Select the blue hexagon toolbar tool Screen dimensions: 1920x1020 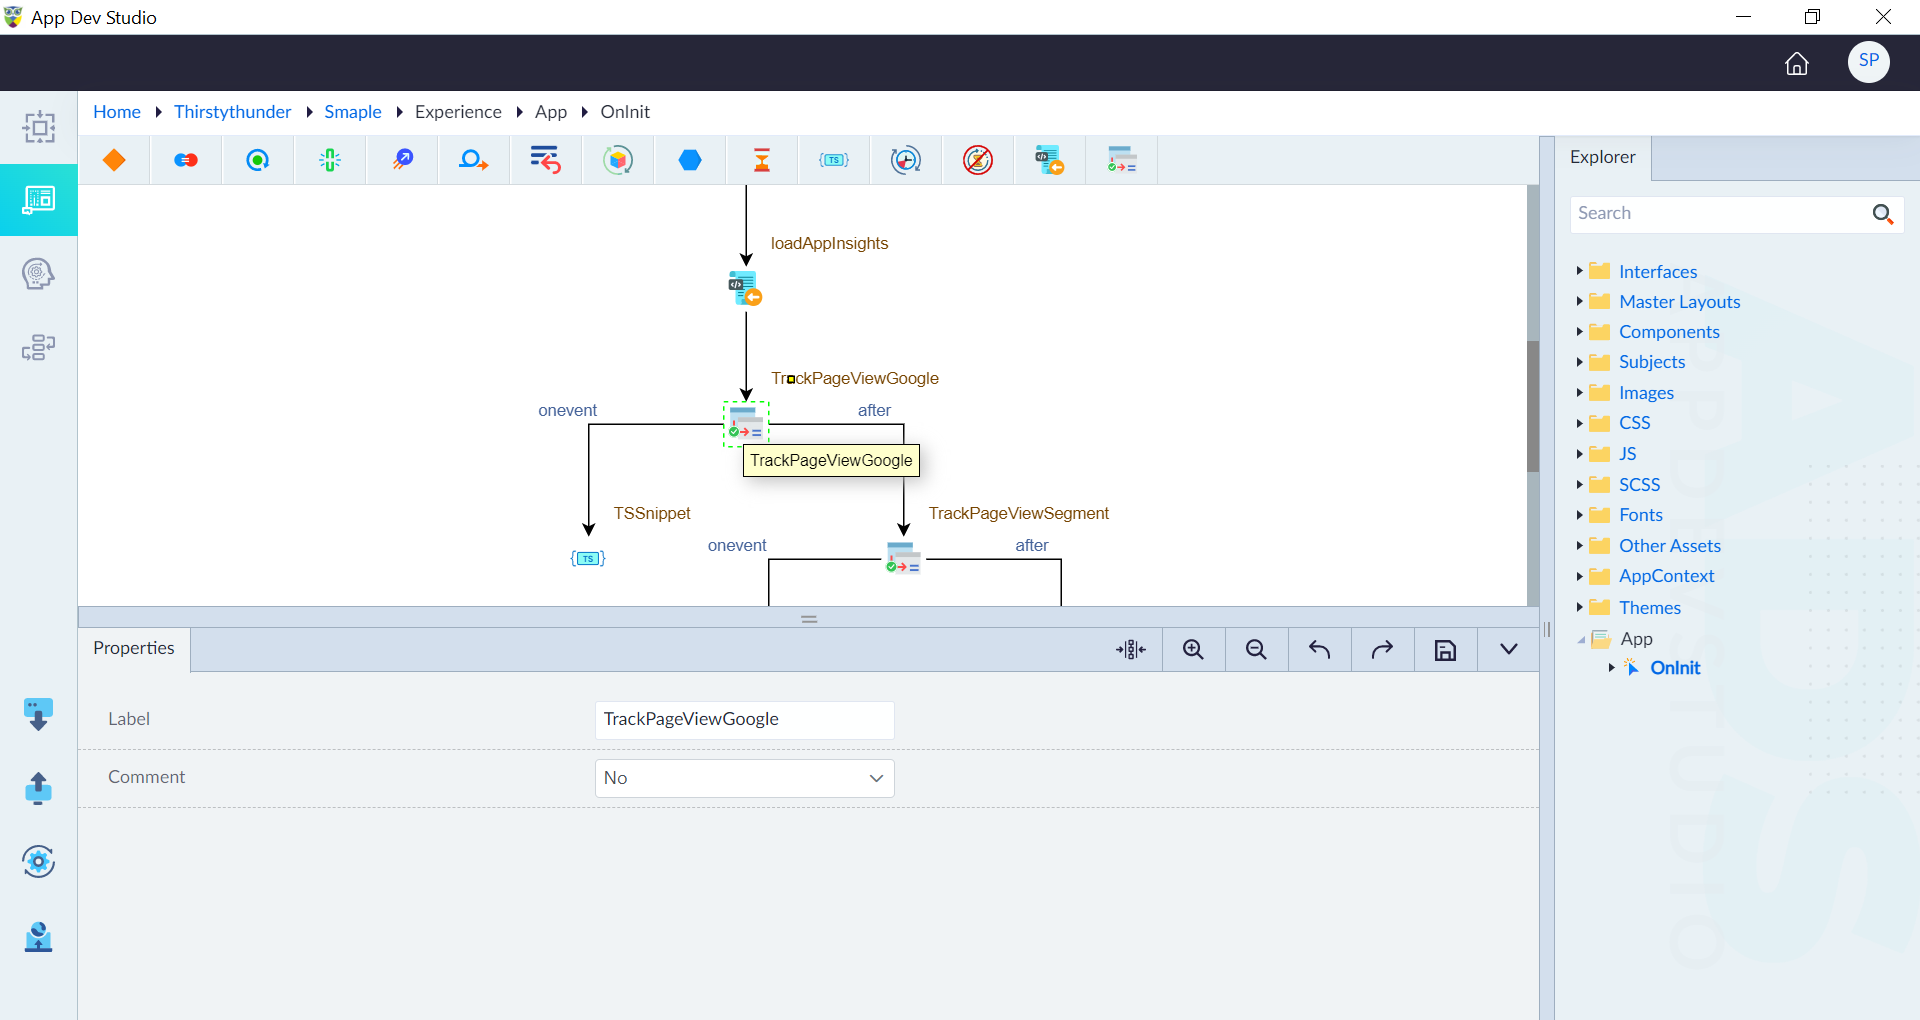(x=690, y=160)
